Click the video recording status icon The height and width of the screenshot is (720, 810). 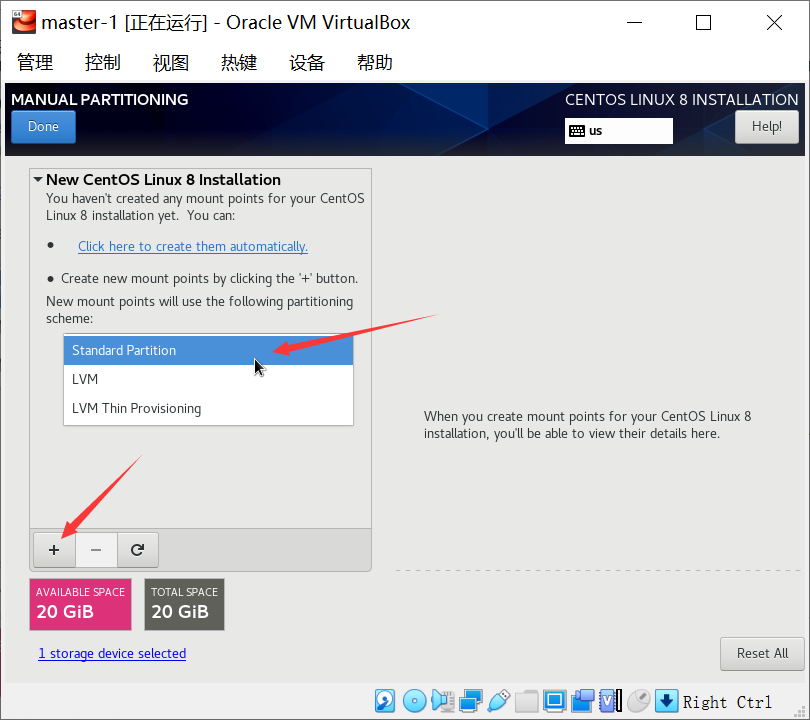[x=583, y=701]
